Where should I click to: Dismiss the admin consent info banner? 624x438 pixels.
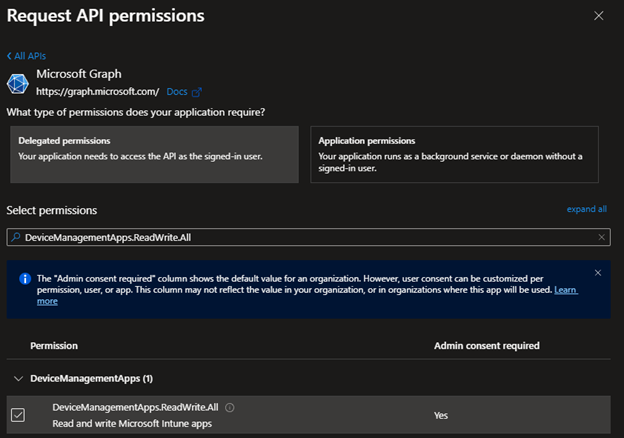click(598, 273)
